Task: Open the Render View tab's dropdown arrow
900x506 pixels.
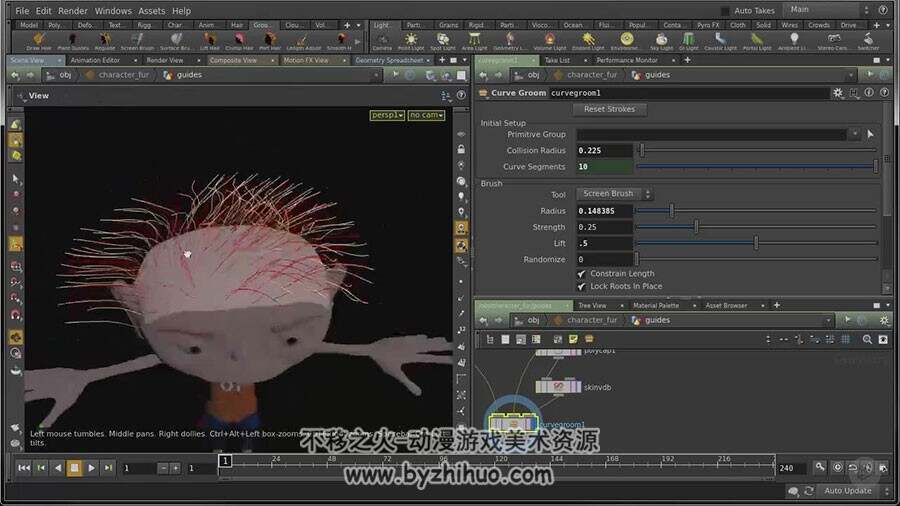Action: 199,60
